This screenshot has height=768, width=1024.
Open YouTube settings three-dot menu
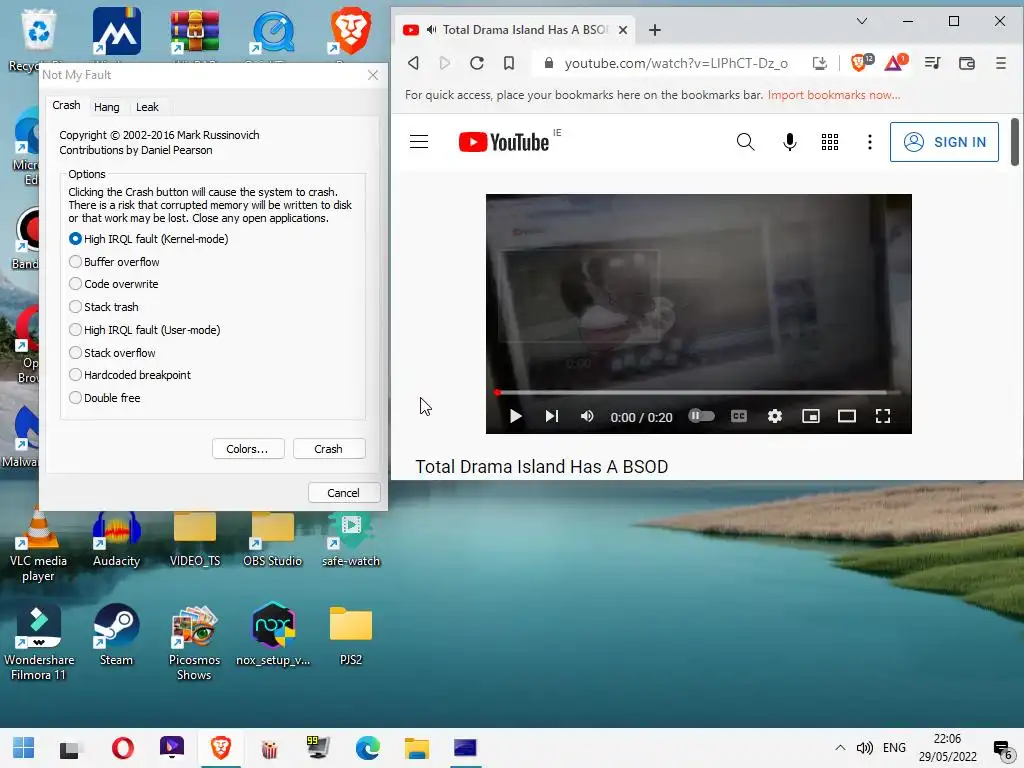(x=869, y=142)
